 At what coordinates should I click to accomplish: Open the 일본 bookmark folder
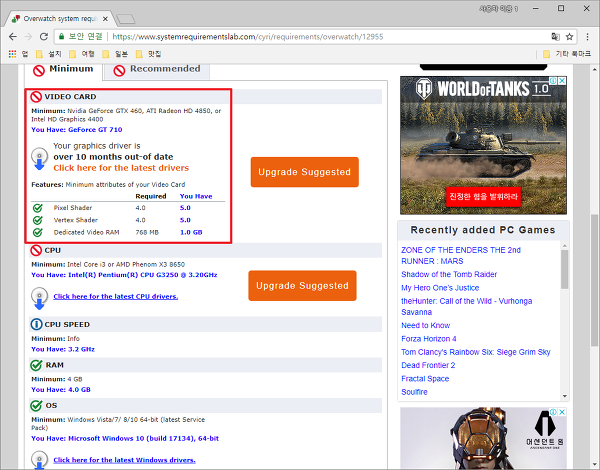click(115, 54)
